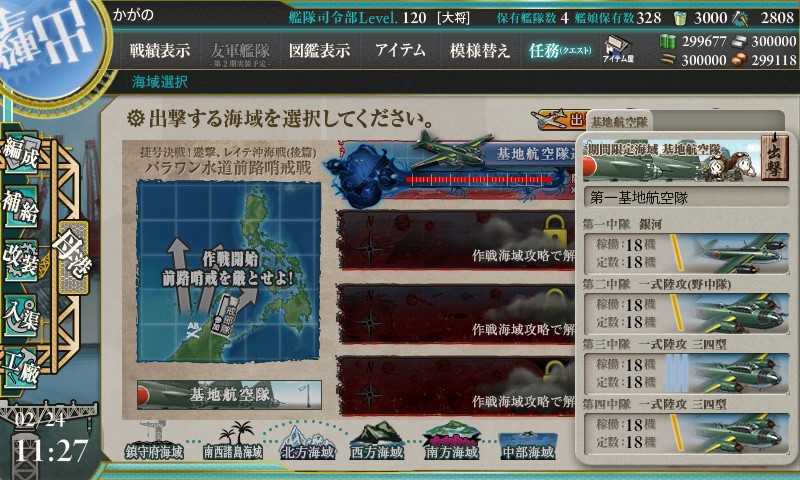Open the 改装 remodel icon
800x480 pixels.
click(21, 260)
